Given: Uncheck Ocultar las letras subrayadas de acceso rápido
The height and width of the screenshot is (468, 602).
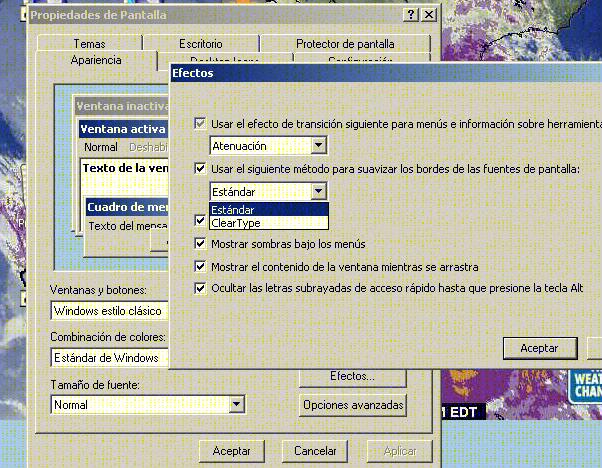Looking at the screenshot, I should [201, 288].
